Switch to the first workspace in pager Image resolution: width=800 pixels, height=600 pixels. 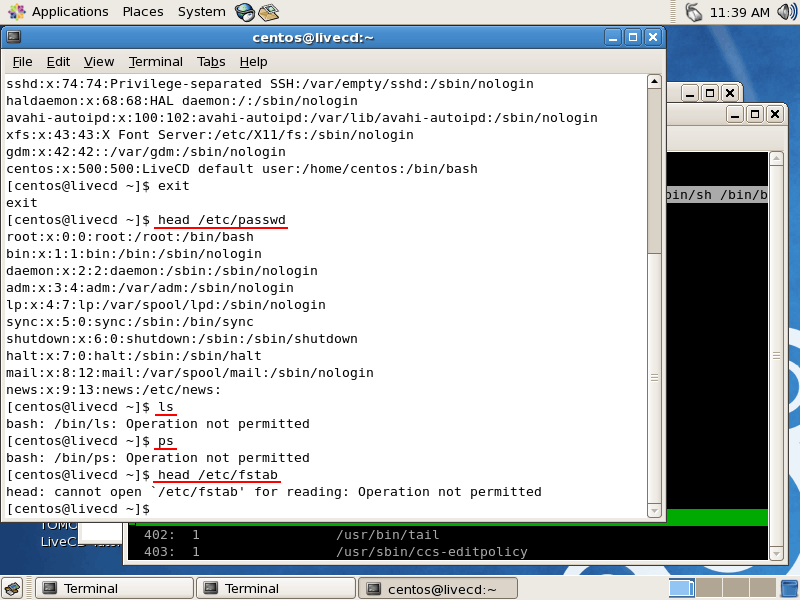tap(682, 588)
